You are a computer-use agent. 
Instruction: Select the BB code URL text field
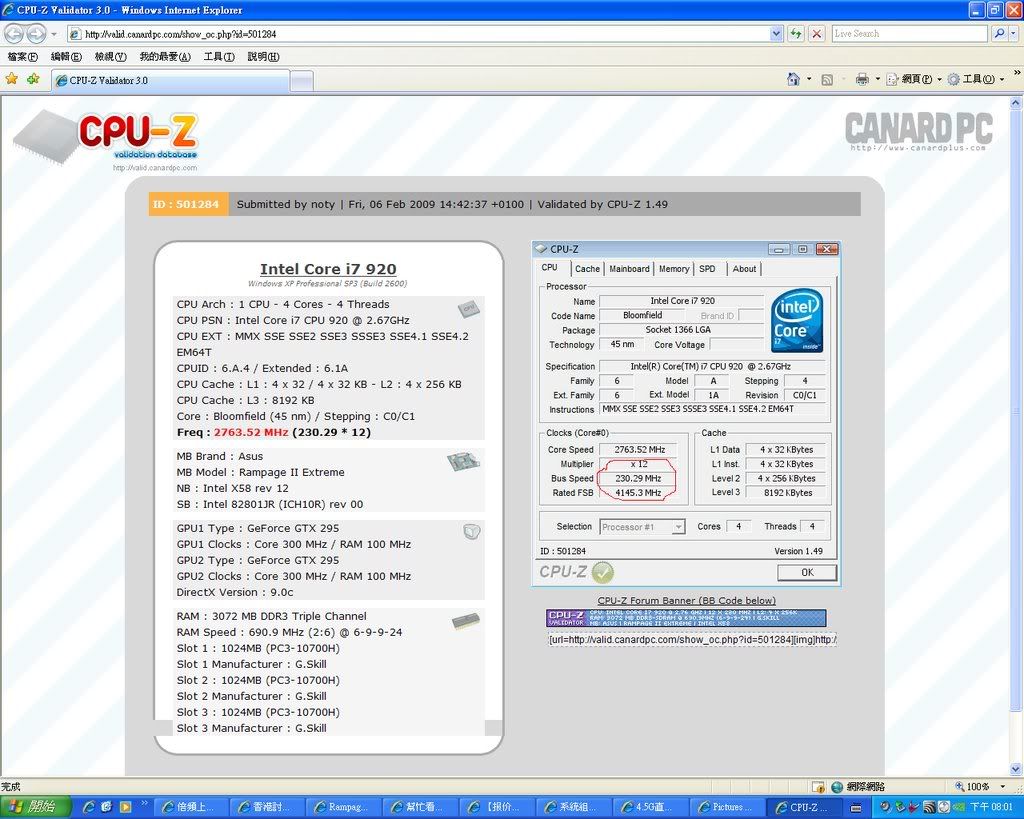click(x=692, y=640)
